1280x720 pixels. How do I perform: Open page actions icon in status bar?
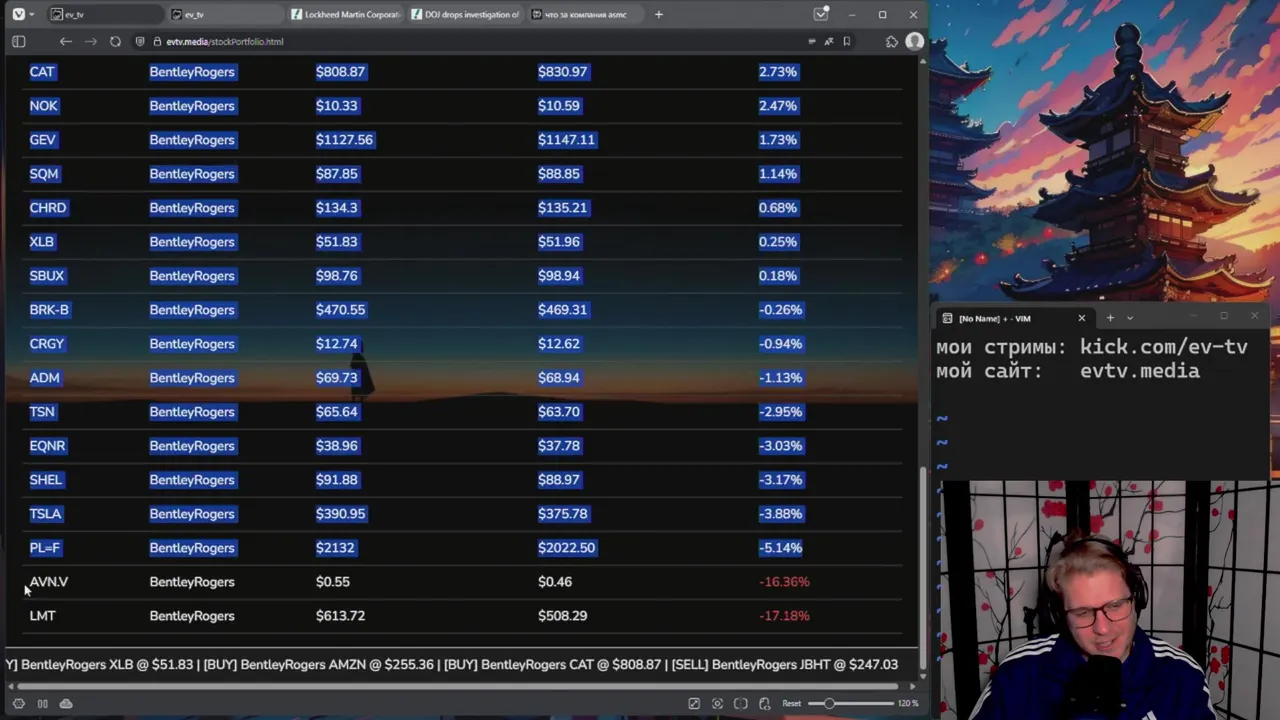click(765, 703)
